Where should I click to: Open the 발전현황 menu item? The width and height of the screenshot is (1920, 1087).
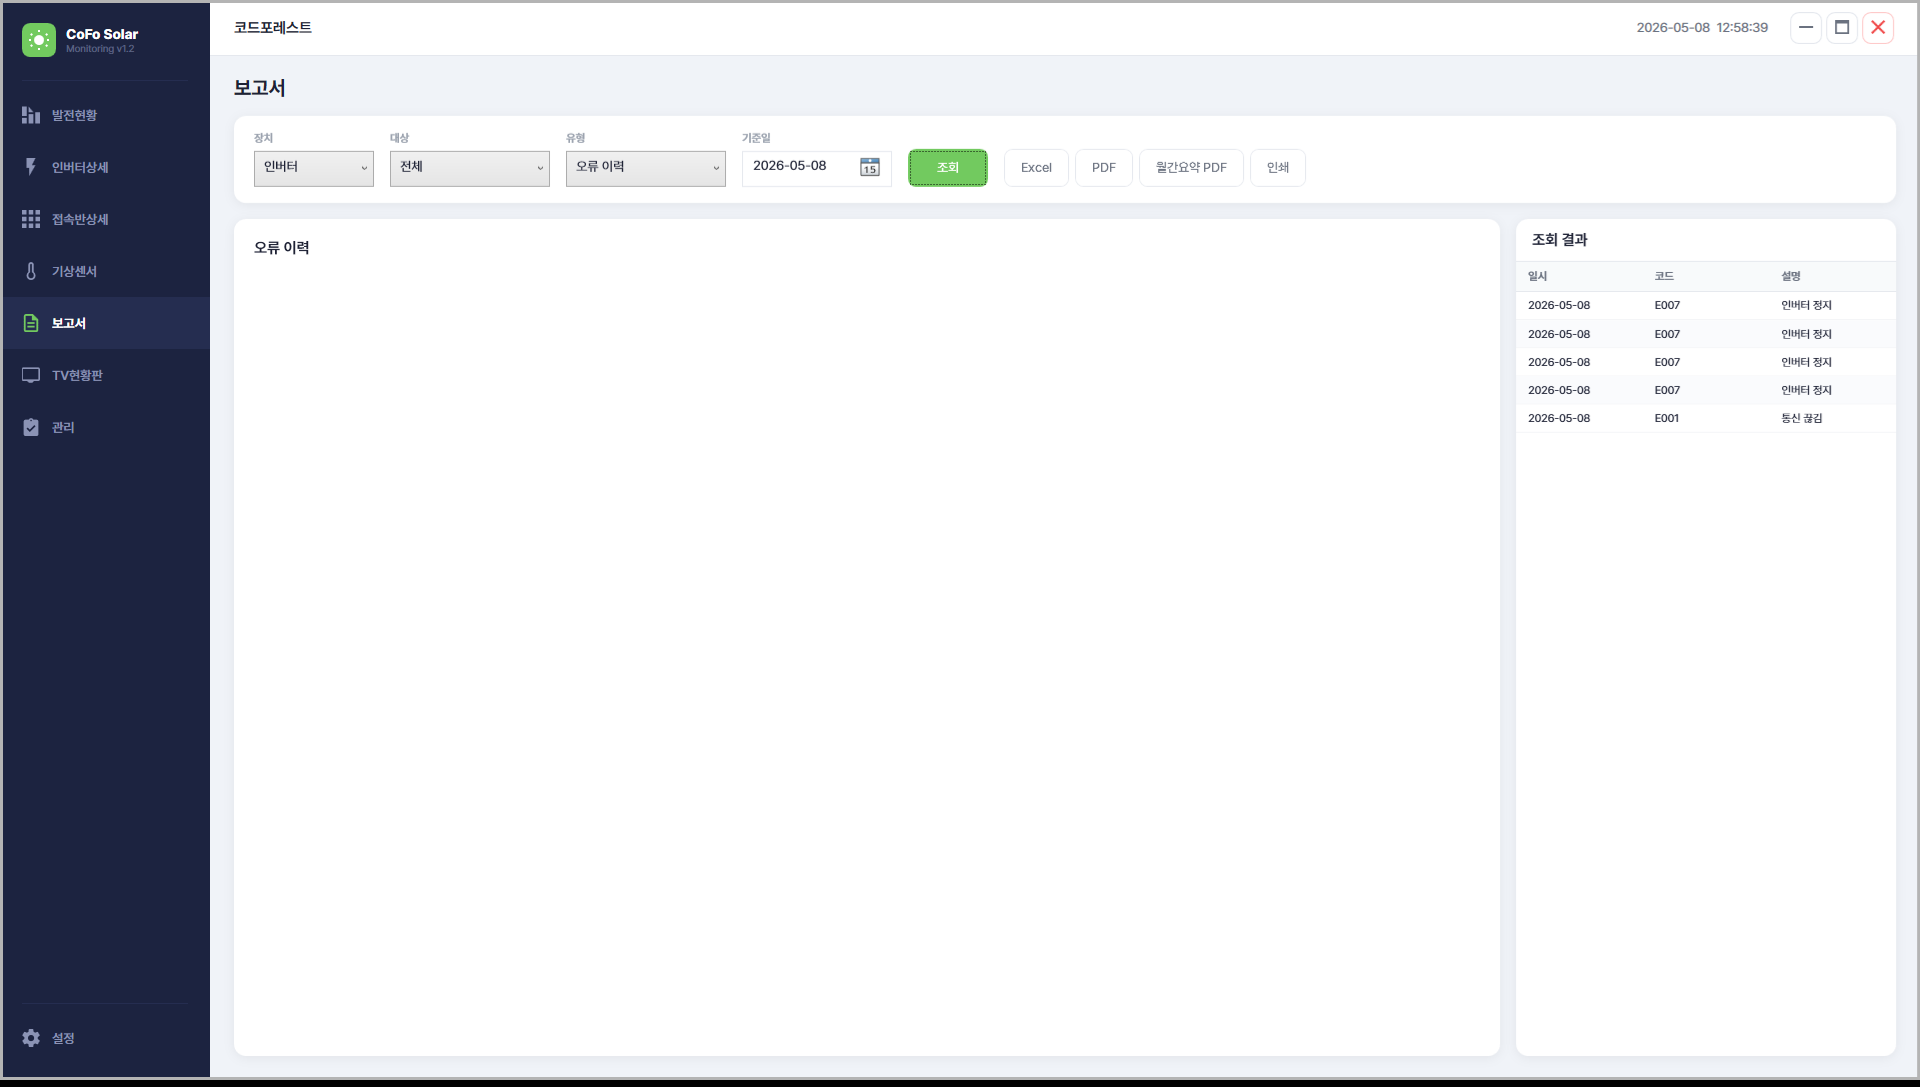pyautogui.click(x=106, y=115)
